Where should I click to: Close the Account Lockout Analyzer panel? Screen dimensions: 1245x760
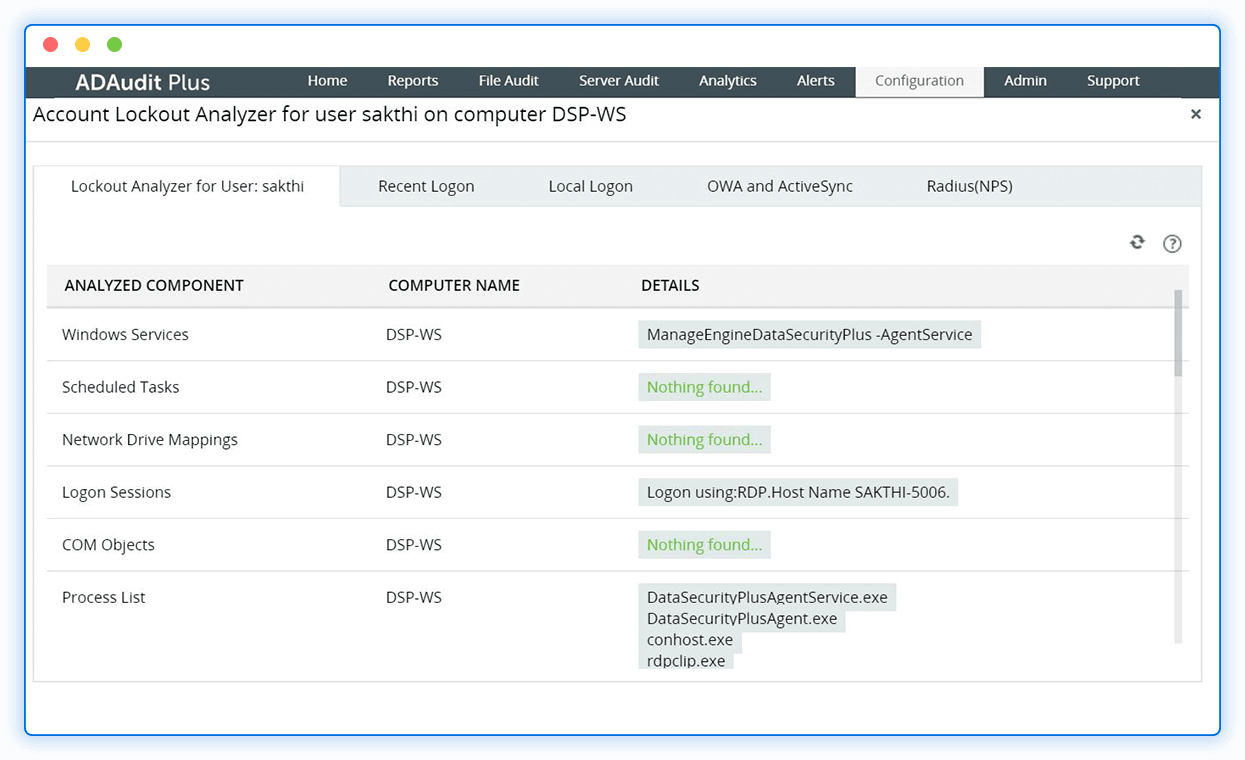1196,114
